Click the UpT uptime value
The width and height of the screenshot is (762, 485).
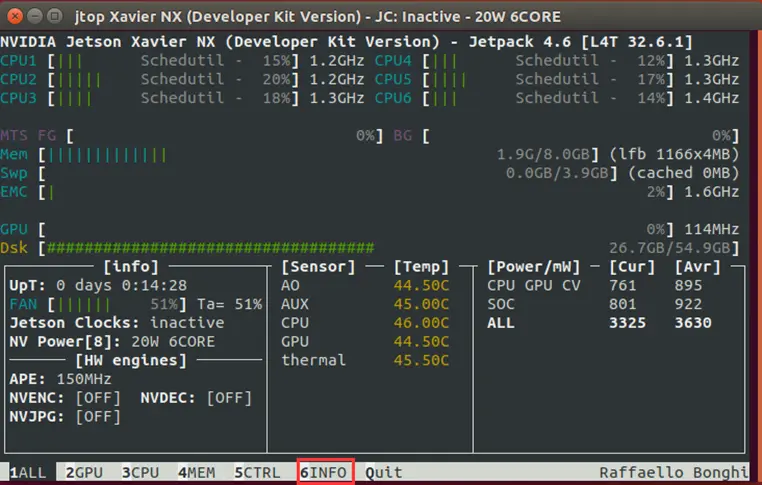[121, 286]
